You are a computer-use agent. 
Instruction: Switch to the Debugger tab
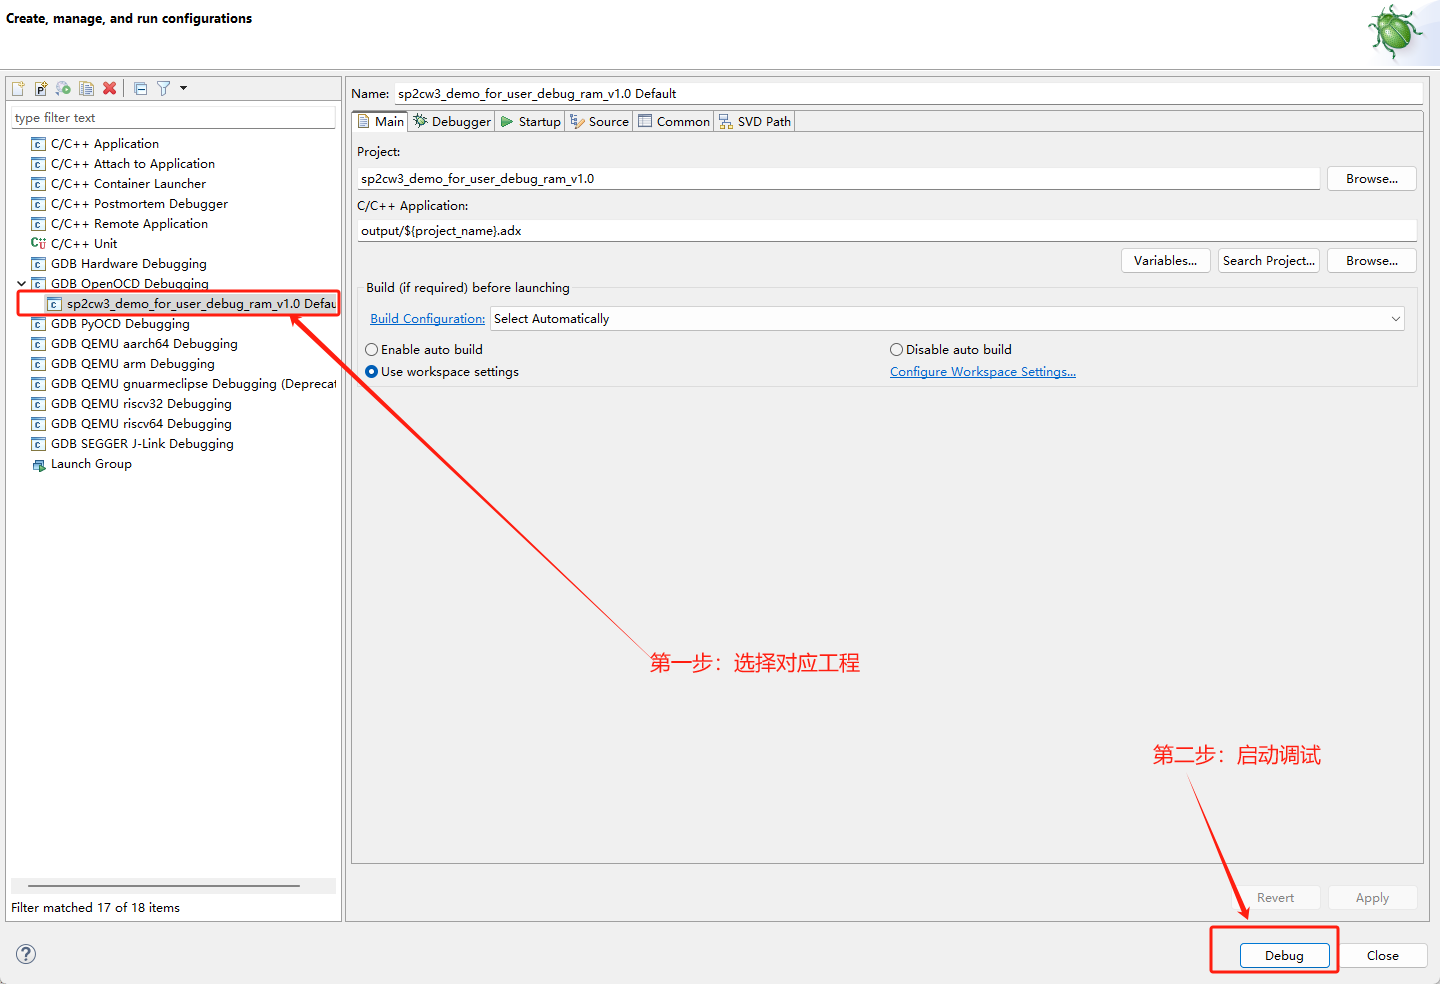click(x=453, y=122)
